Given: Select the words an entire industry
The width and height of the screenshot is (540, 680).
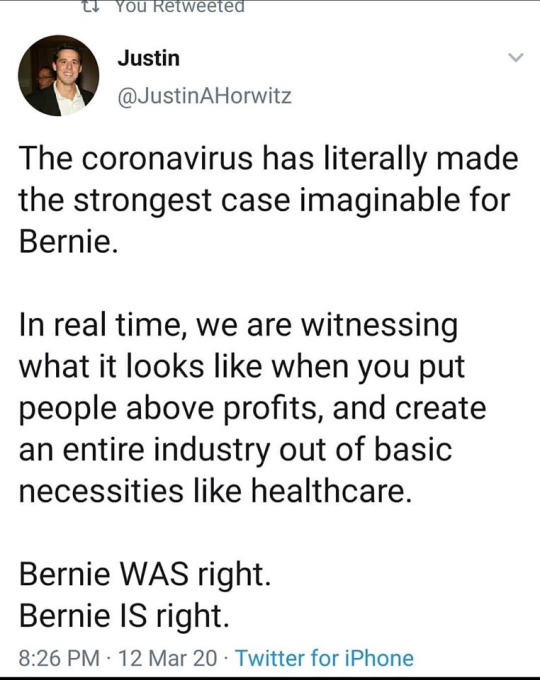Looking at the screenshot, I should pyautogui.click(x=145, y=450).
